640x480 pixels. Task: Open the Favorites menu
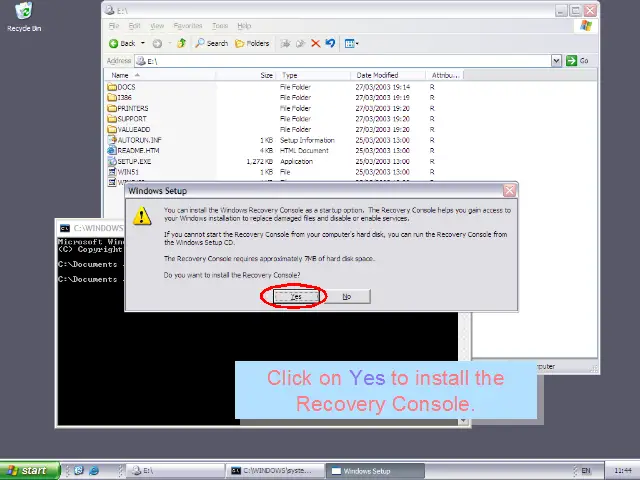188,26
